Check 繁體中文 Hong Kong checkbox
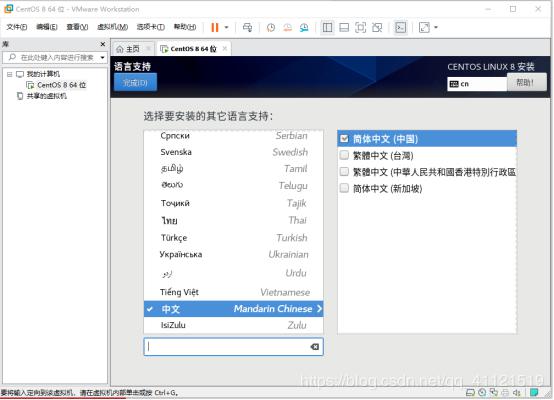This screenshot has width=554, height=400. click(344, 171)
